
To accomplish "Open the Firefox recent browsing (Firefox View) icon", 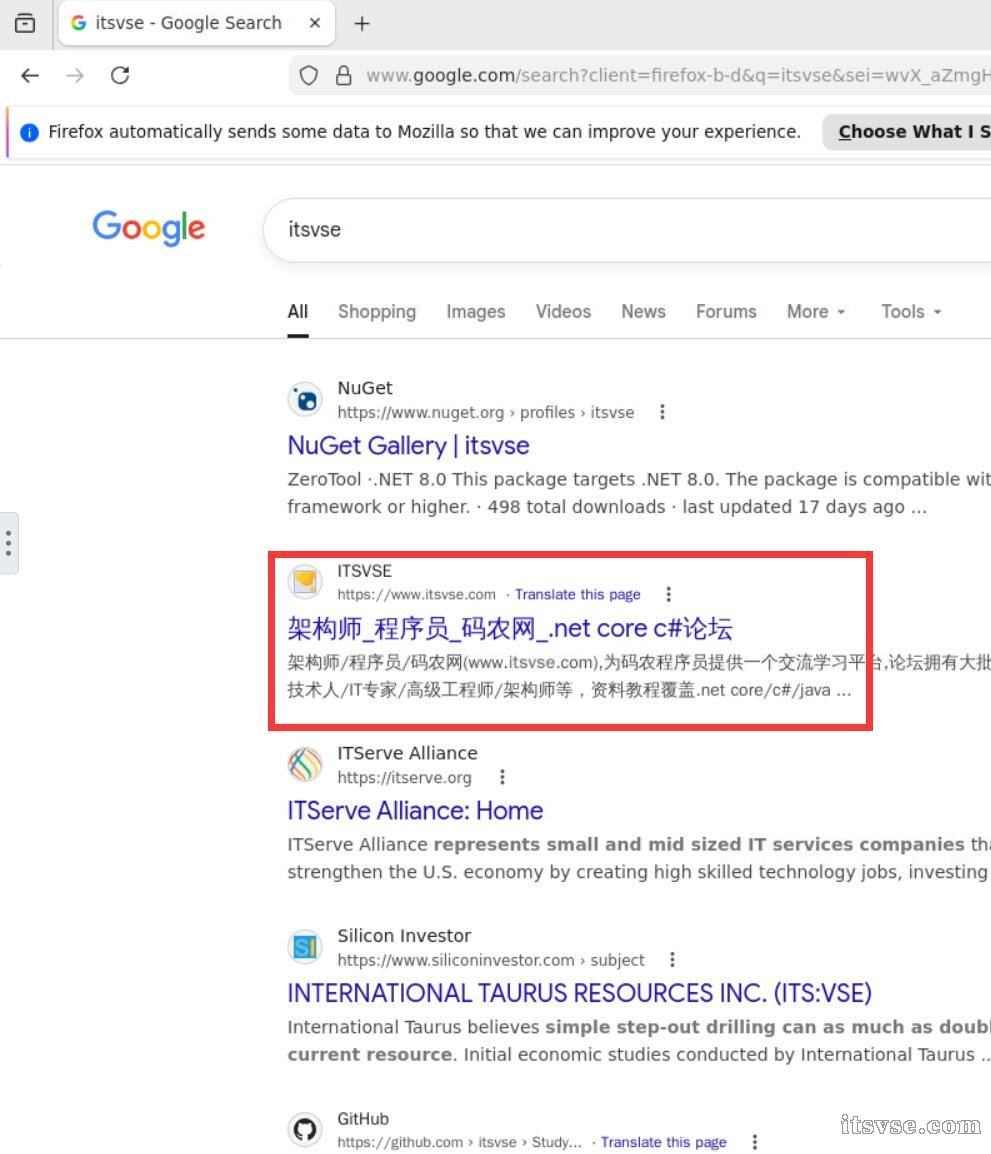I will coord(25,24).
